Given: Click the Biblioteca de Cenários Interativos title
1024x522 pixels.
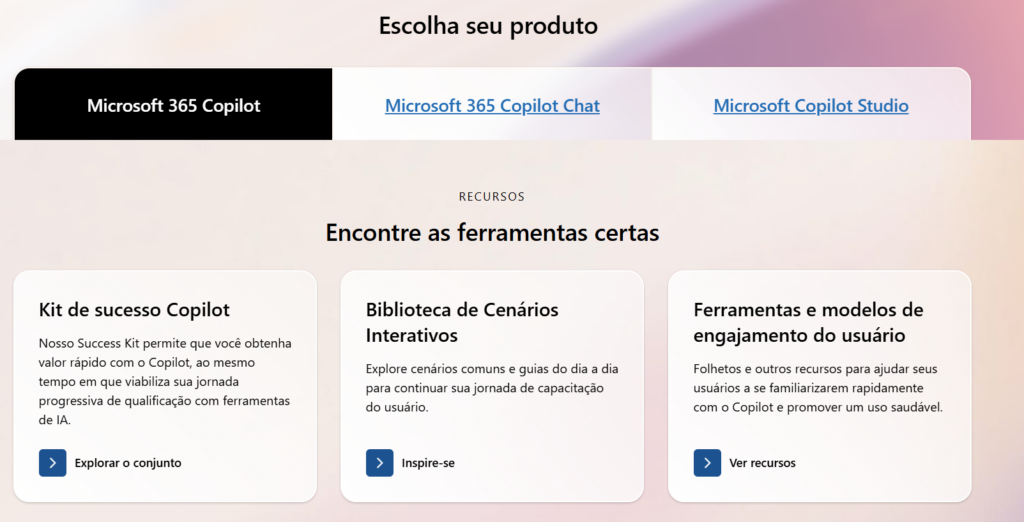Looking at the screenshot, I should pyautogui.click(x=462, y=322).
